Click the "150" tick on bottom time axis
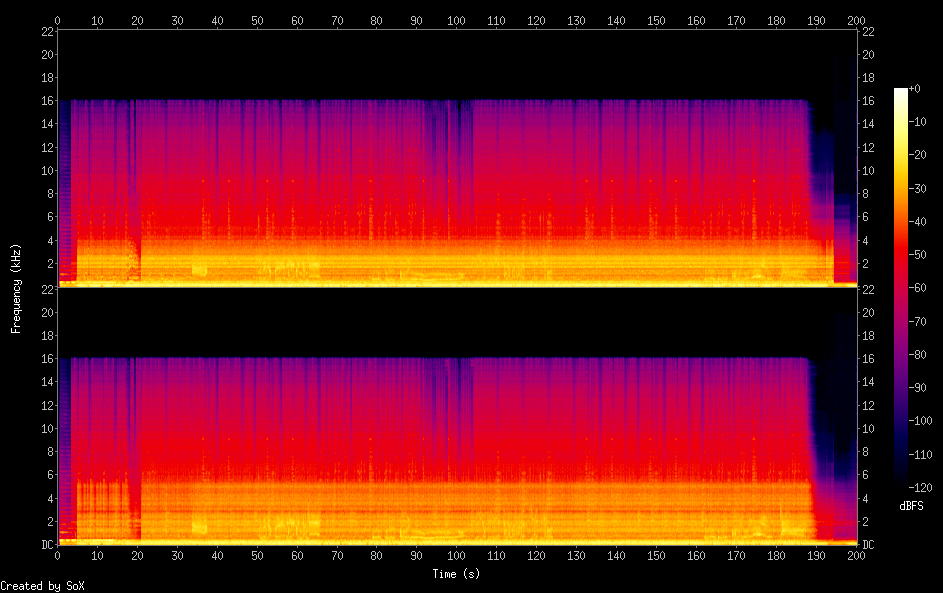This screenshot has width=943, height=593. point(656,556)
